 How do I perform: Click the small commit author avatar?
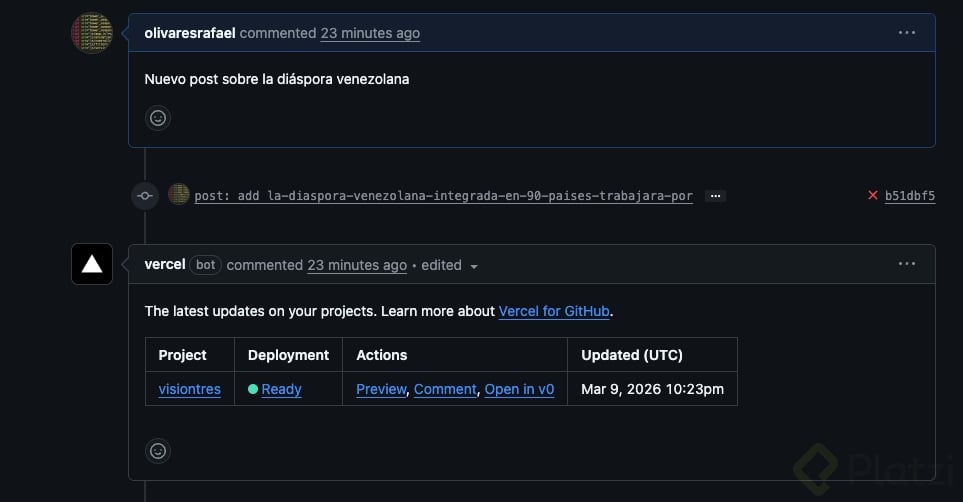tap(179, 195)
